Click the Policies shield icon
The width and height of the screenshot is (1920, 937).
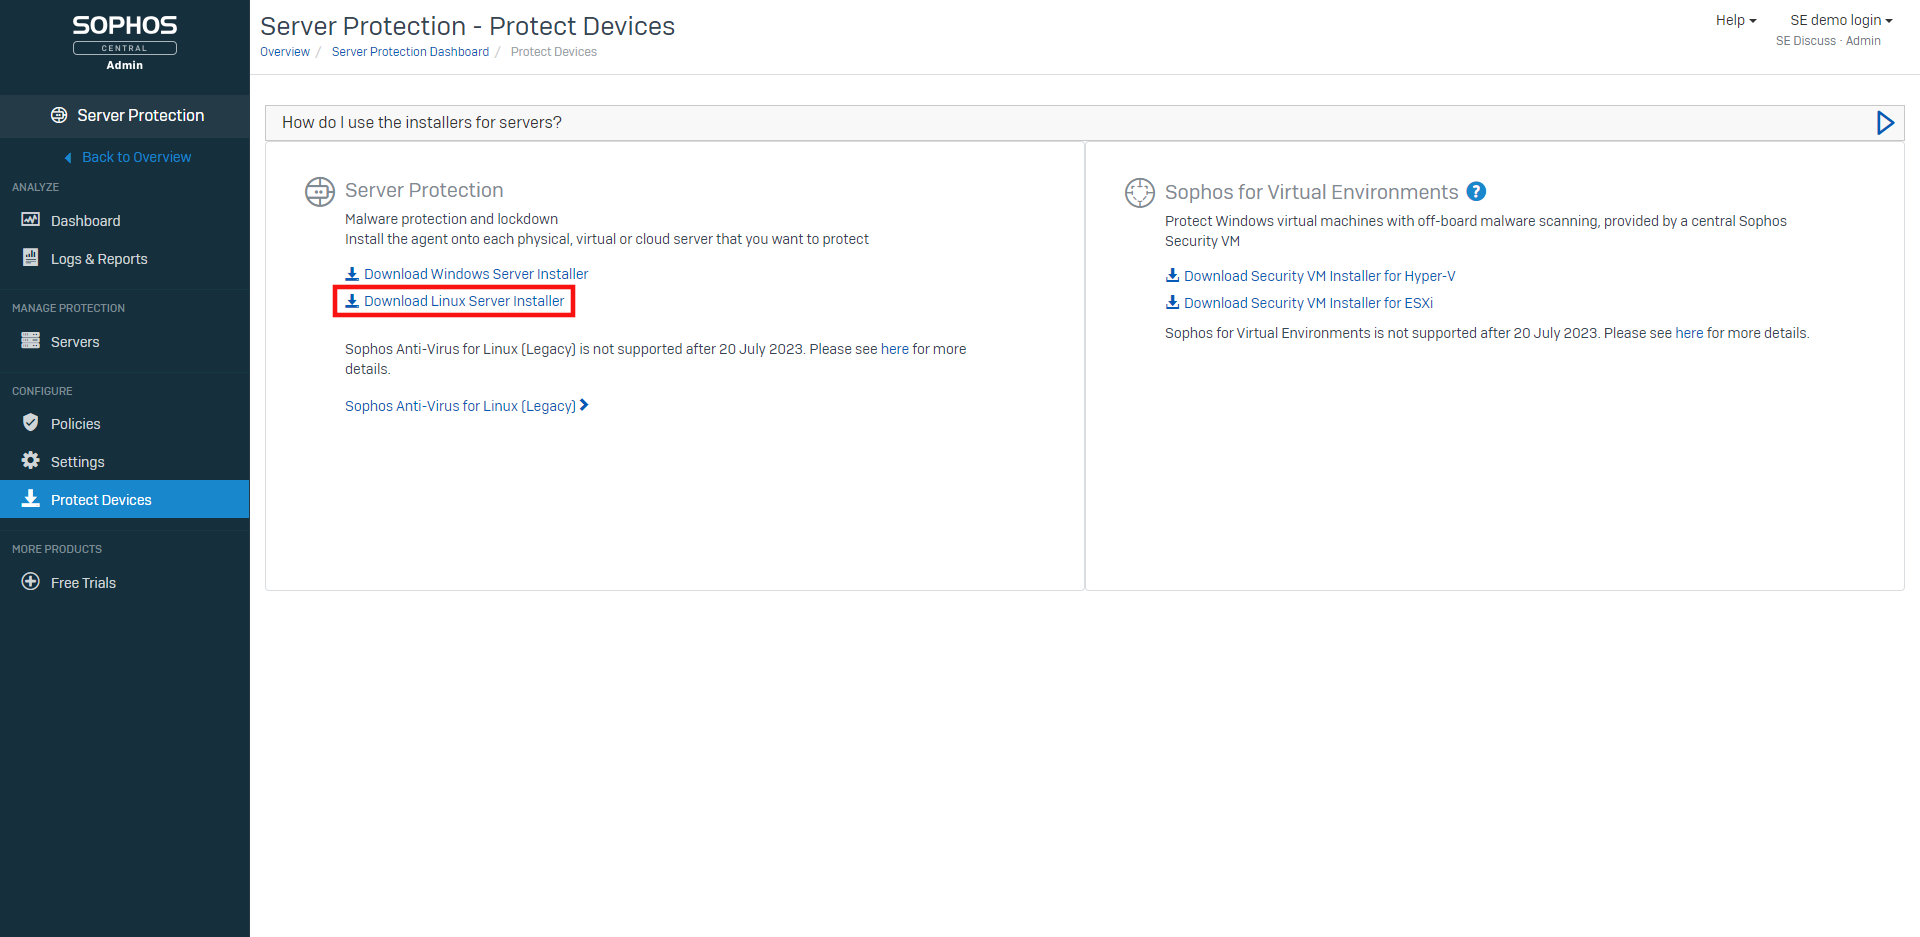click(x=31, y=423)
